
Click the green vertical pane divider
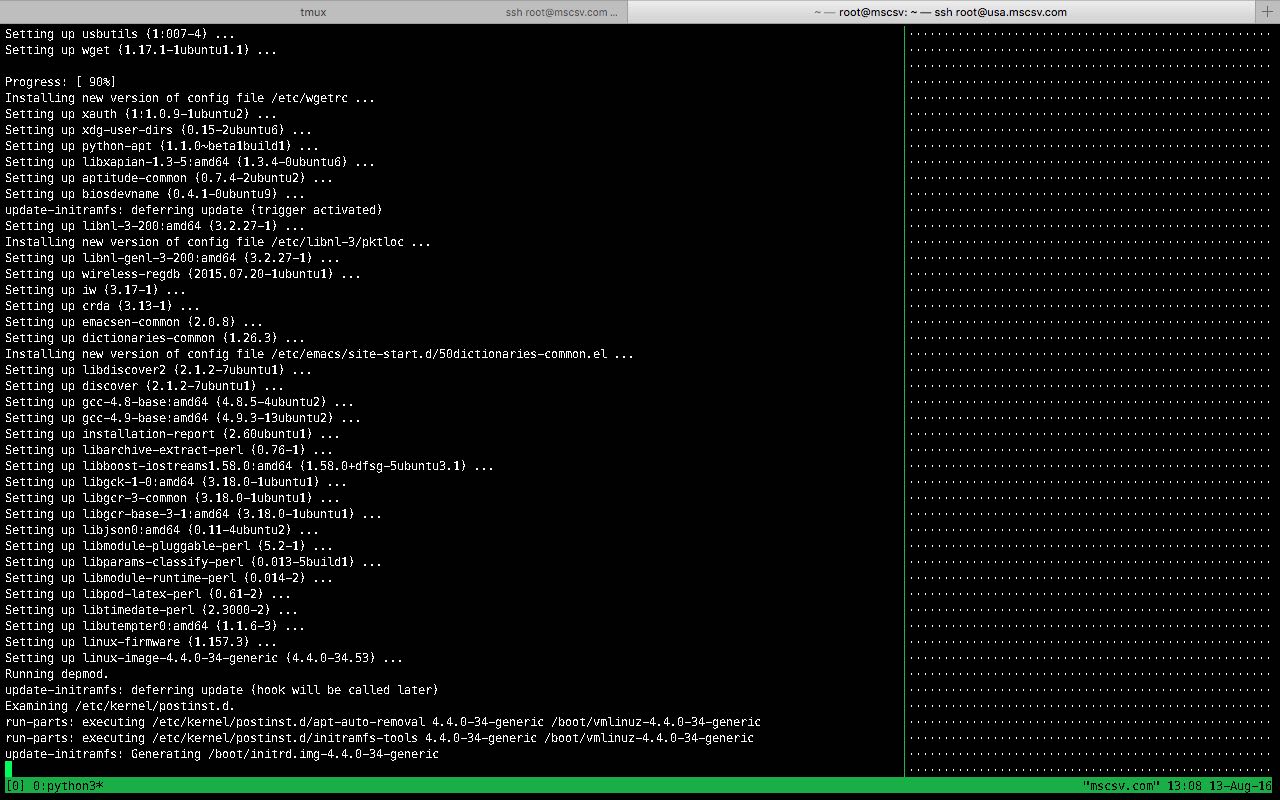tap(904, 400)
